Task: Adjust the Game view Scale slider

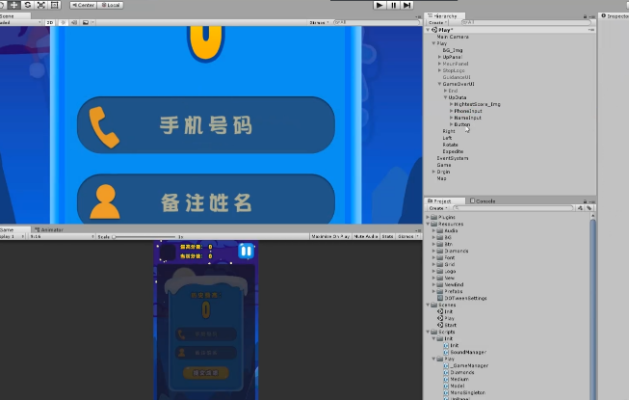Action: [144, 237]
